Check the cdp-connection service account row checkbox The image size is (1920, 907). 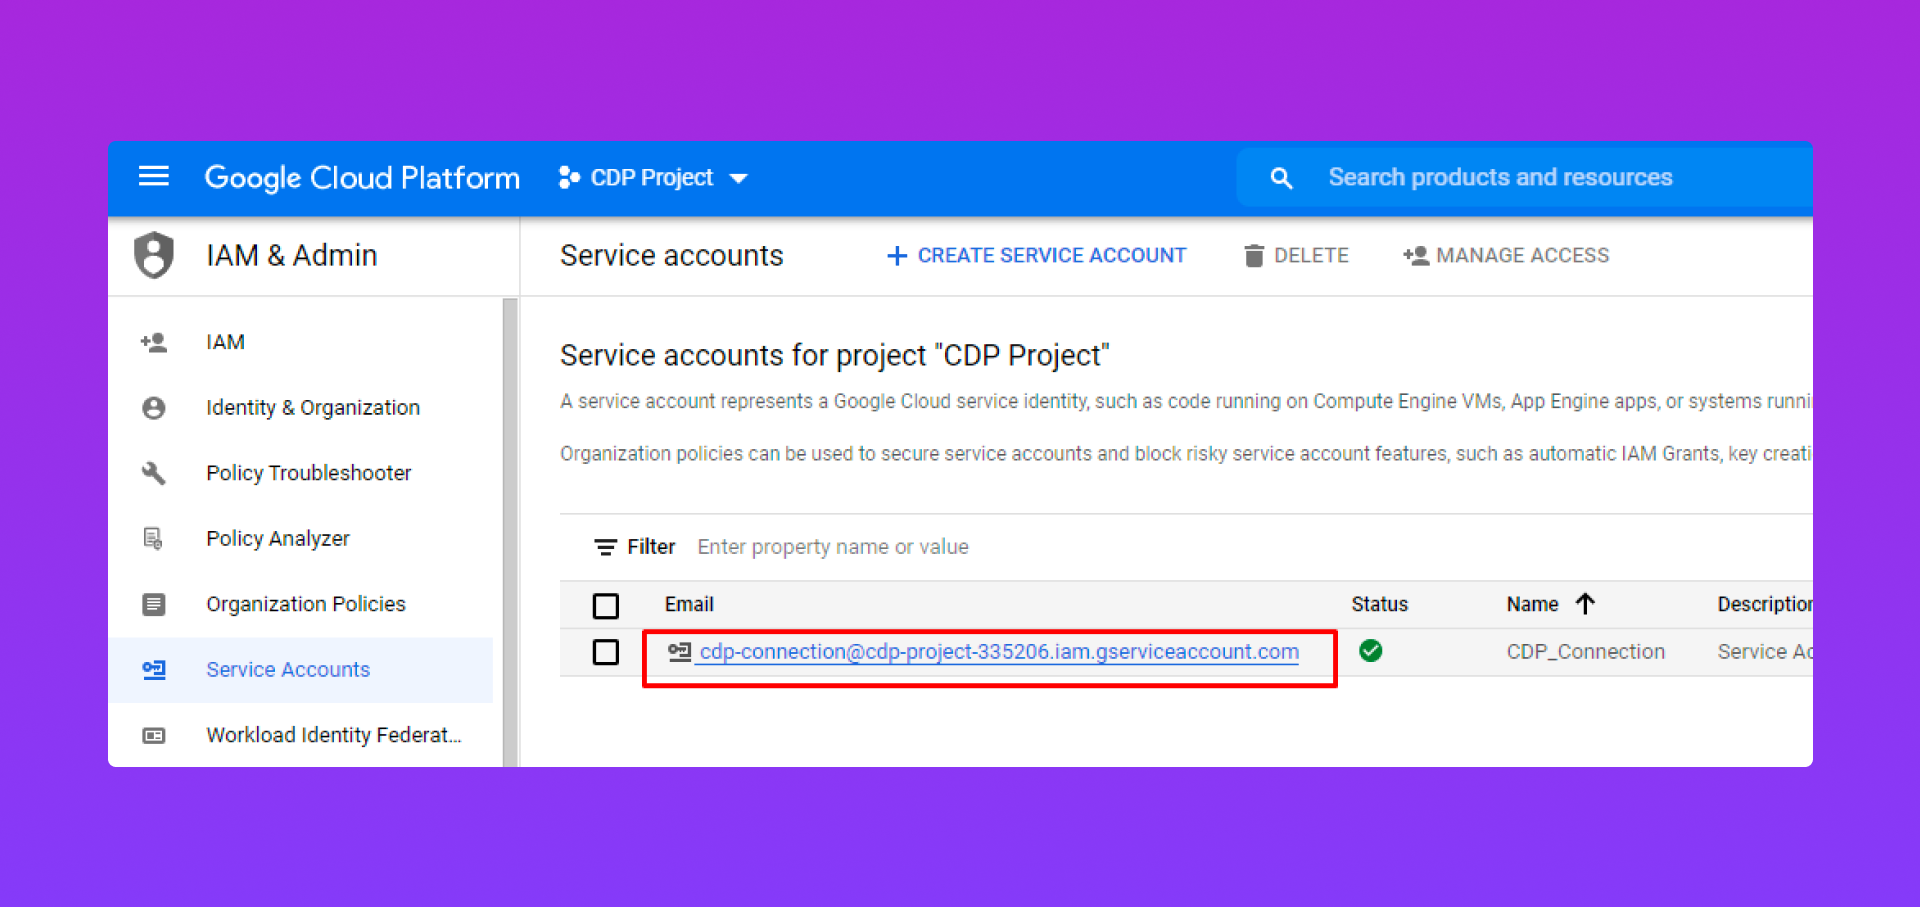606,652
